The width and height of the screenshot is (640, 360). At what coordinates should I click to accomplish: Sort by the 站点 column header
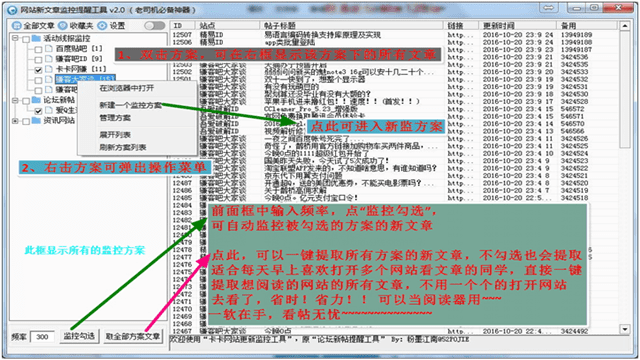click(227, 26)
